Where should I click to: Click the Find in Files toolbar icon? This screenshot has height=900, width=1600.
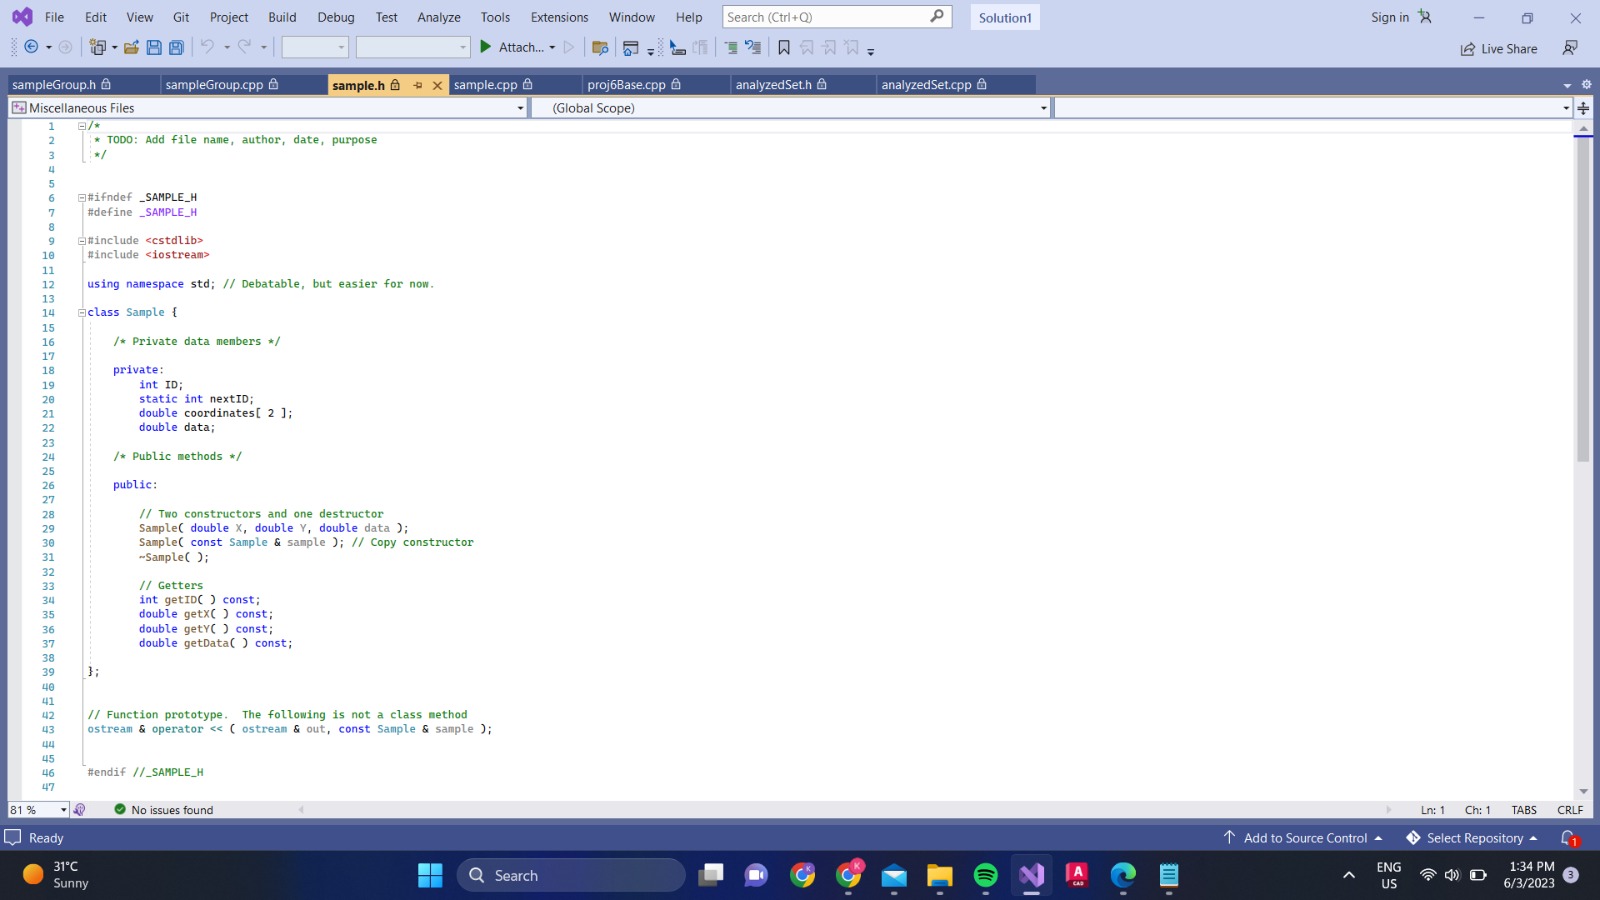click(599, 47)
